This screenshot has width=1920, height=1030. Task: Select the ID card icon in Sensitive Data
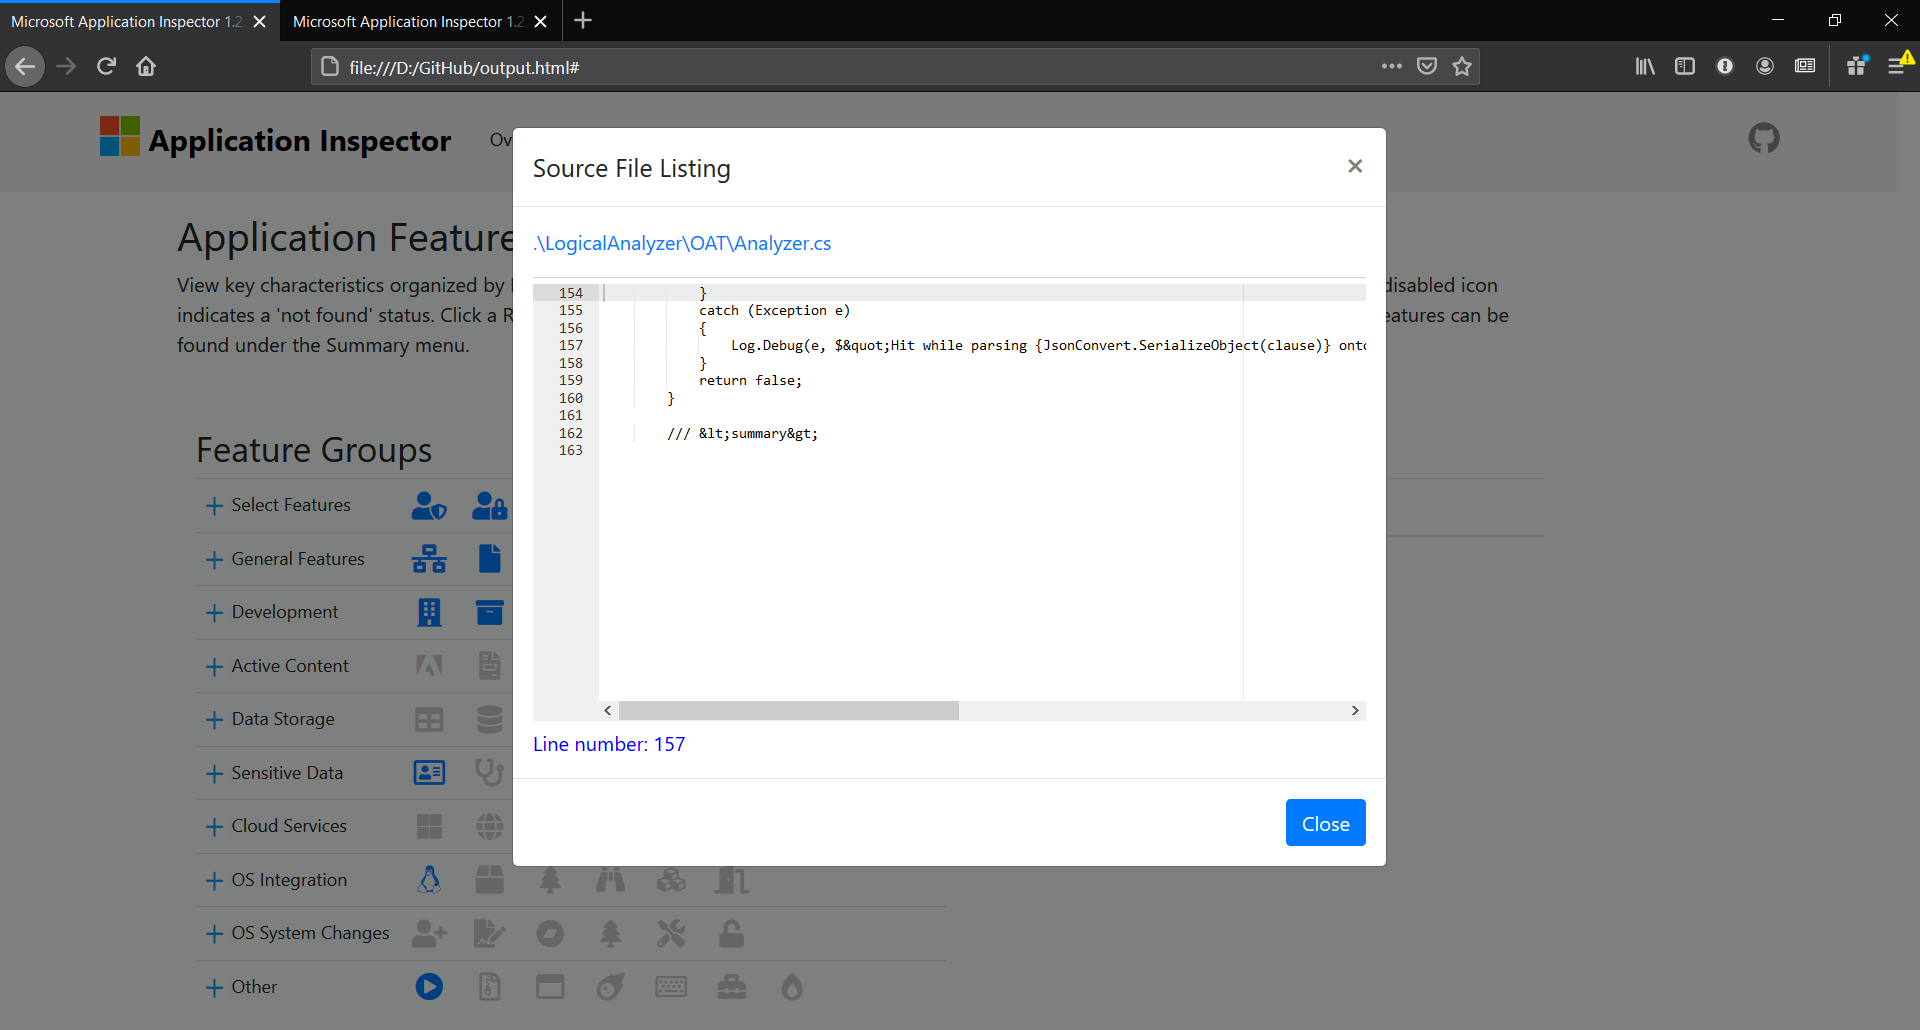pyautogui.click(x=429, y=772)
